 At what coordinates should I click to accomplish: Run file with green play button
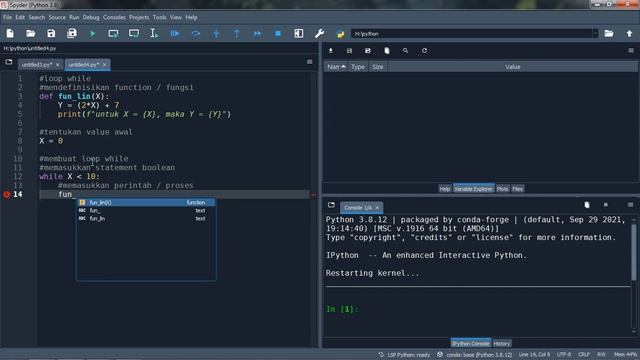tap(93, 33)
